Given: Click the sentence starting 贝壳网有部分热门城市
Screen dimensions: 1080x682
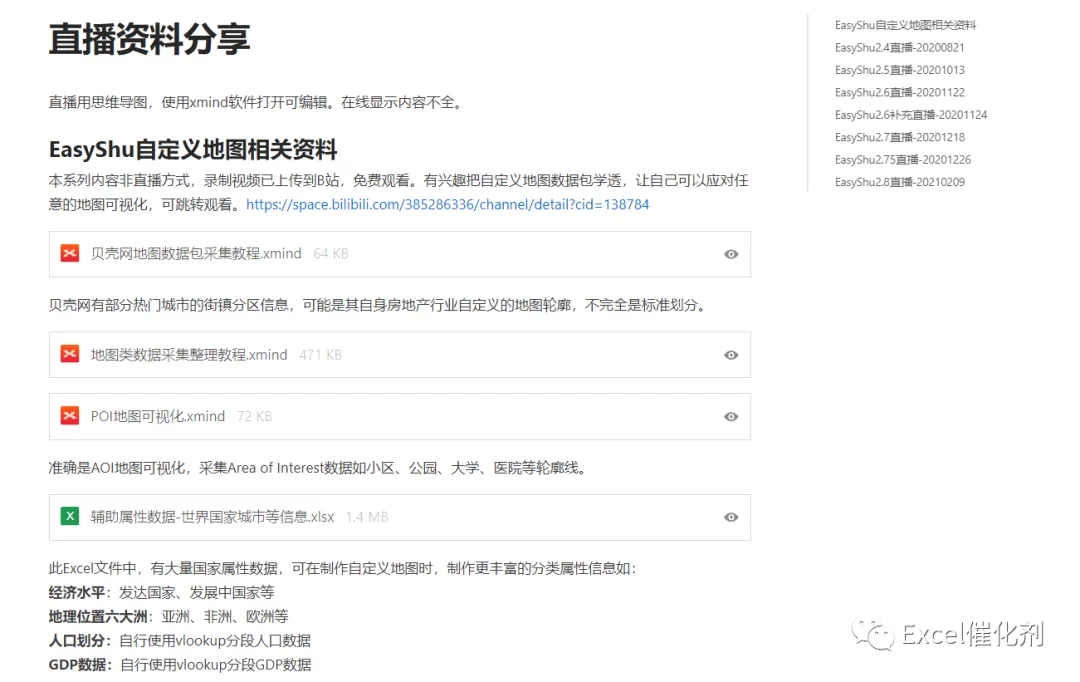Looking at the screenshot, I should click(x=380, y=304).
